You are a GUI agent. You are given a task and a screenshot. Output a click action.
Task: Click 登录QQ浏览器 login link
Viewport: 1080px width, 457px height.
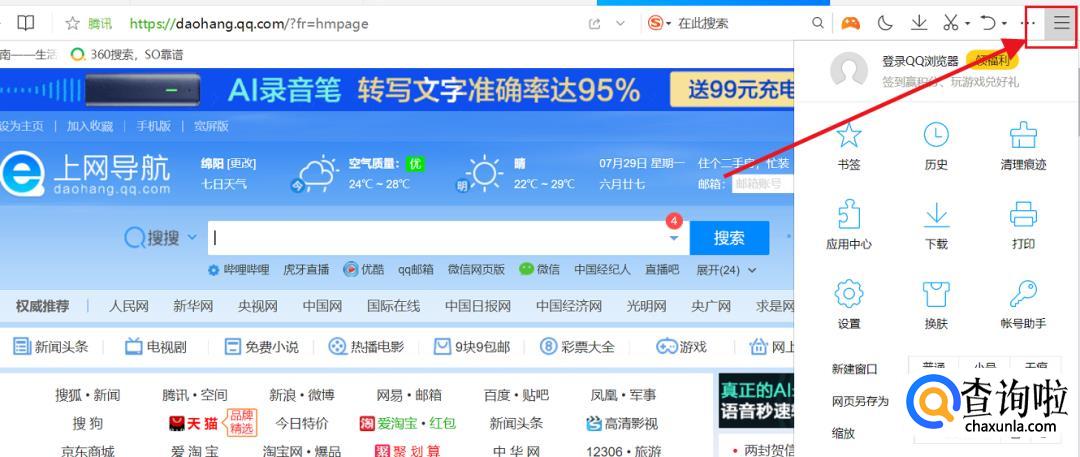coord(920,61)
